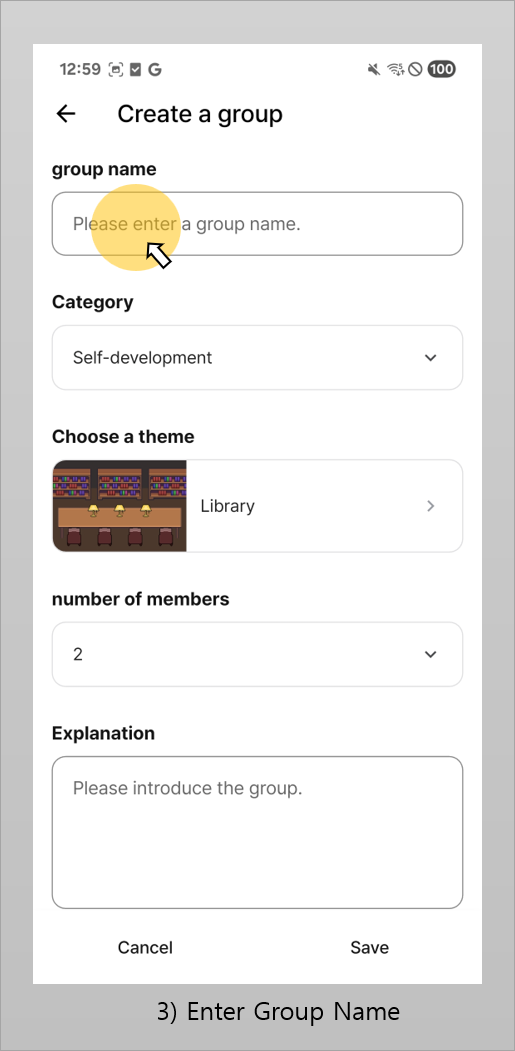515x1051 pixels.
Task: Tap the clock showing 12:59
Action: (80, 69)
